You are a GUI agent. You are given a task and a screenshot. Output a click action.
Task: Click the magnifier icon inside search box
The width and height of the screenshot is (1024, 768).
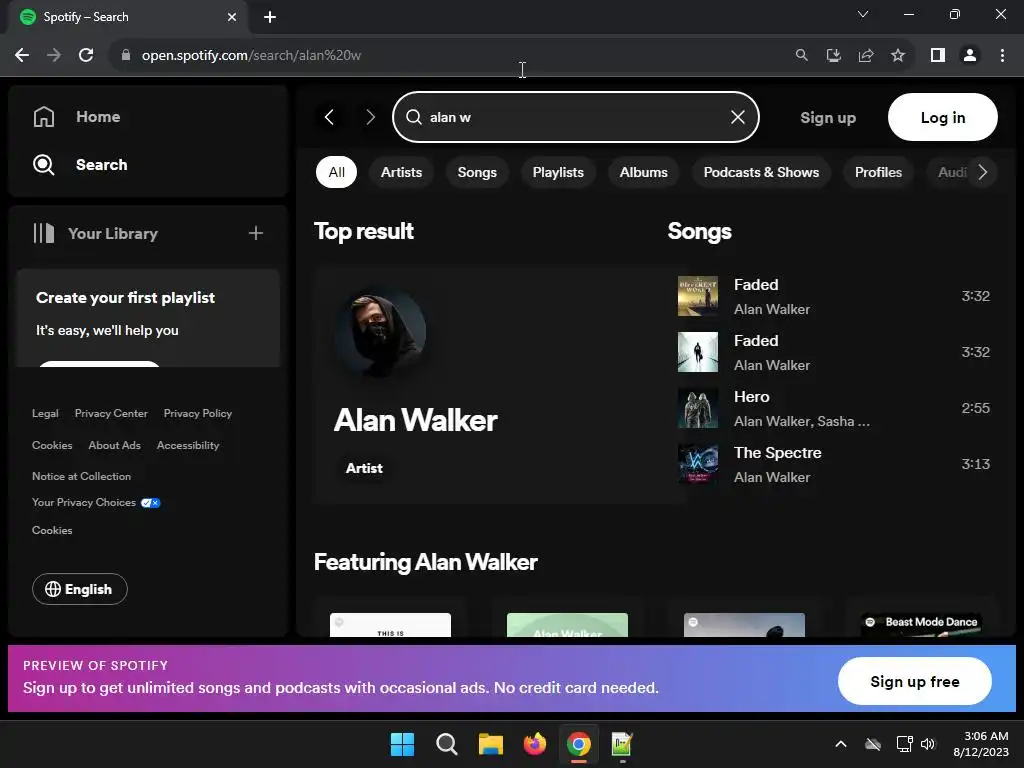[413, 117]
